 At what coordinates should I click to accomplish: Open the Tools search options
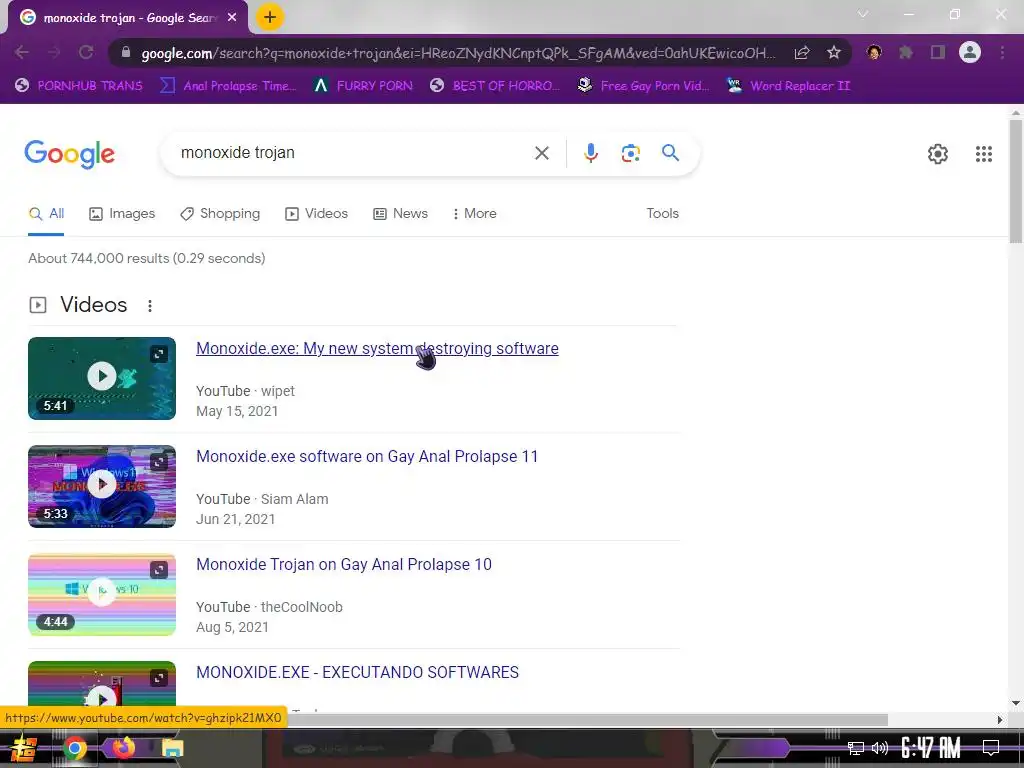[x=662, y=214]
